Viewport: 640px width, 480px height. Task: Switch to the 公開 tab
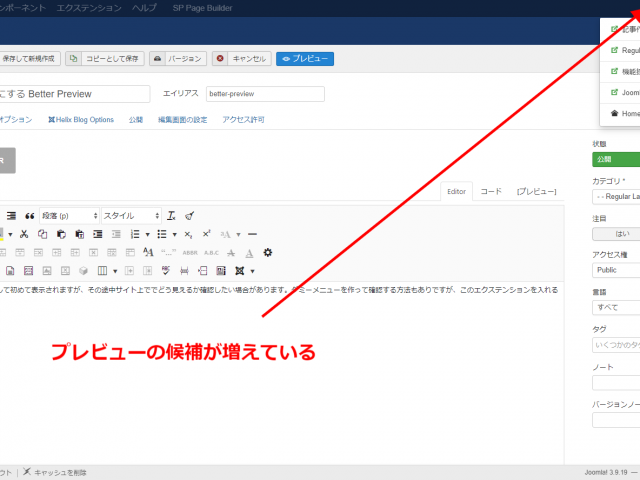pos(136,120)
